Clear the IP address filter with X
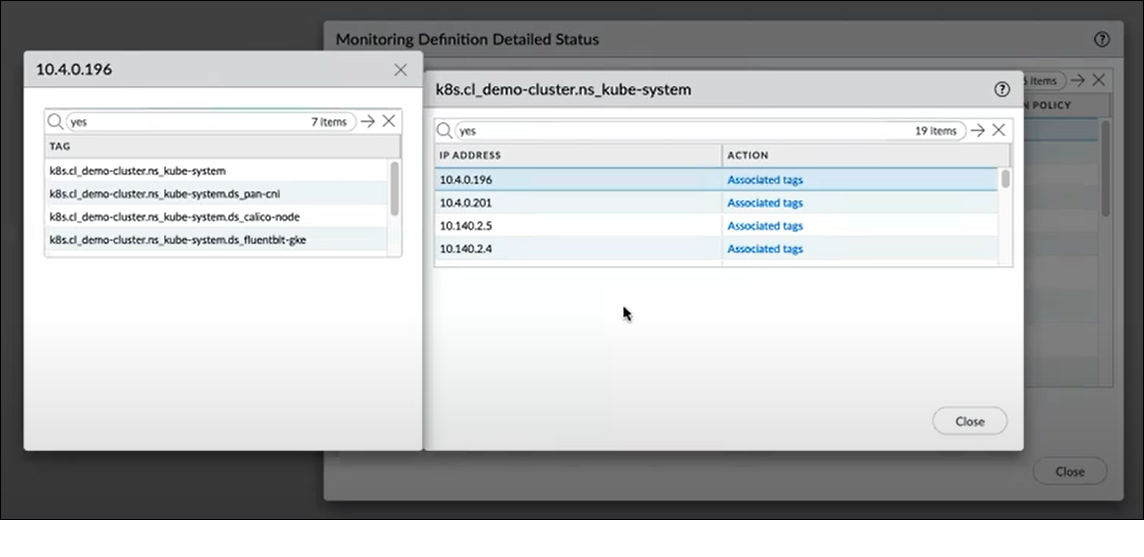 coord(998,130)
